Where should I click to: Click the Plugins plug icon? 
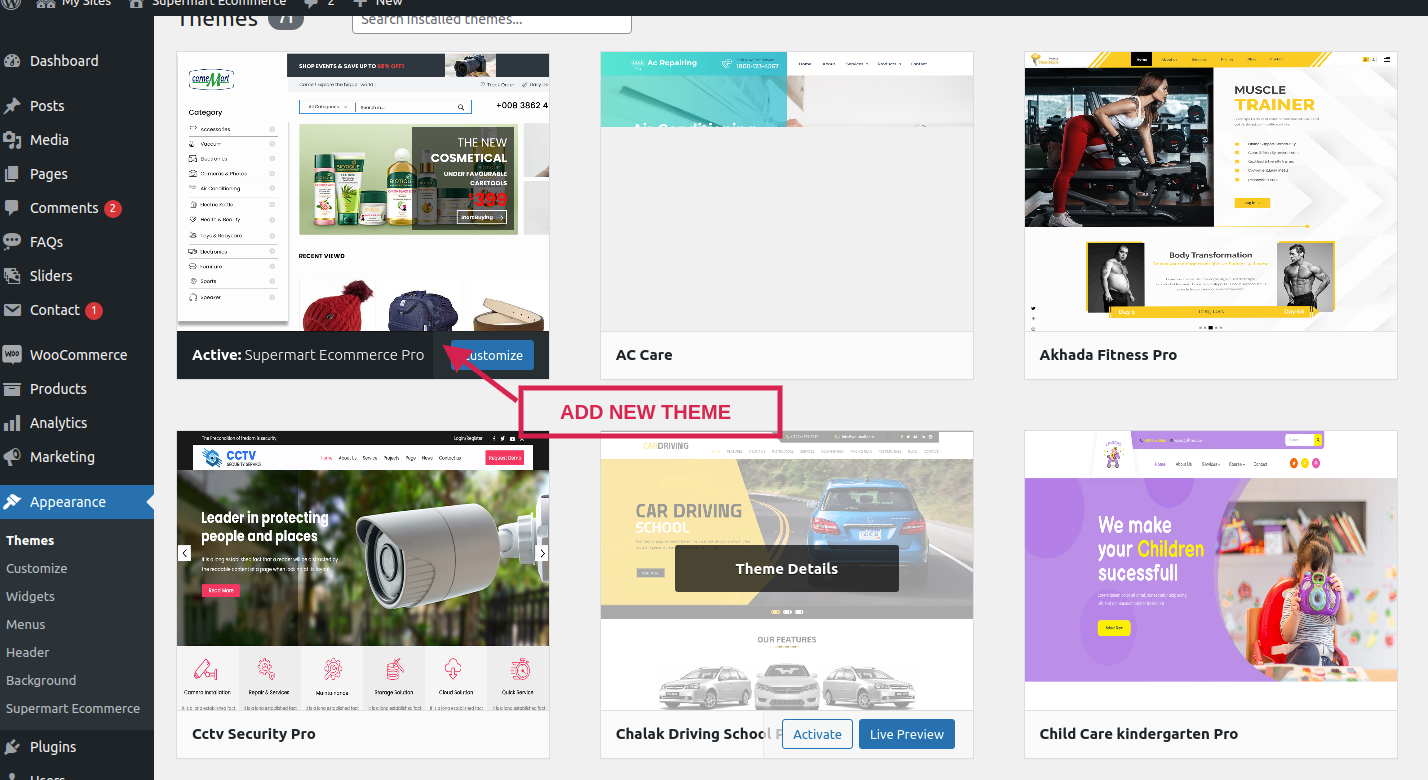coord(12,747)
